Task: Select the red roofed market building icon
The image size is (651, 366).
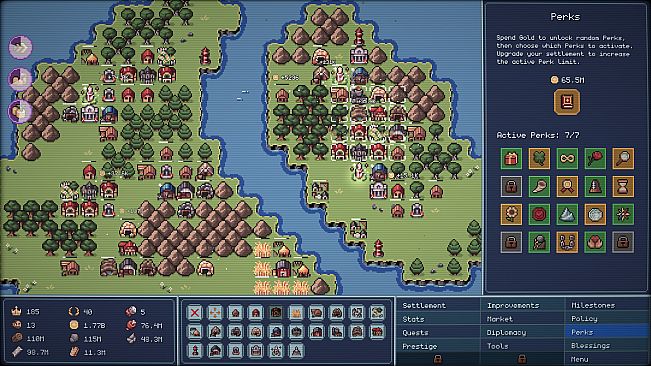Action: [x=377, y=332]
